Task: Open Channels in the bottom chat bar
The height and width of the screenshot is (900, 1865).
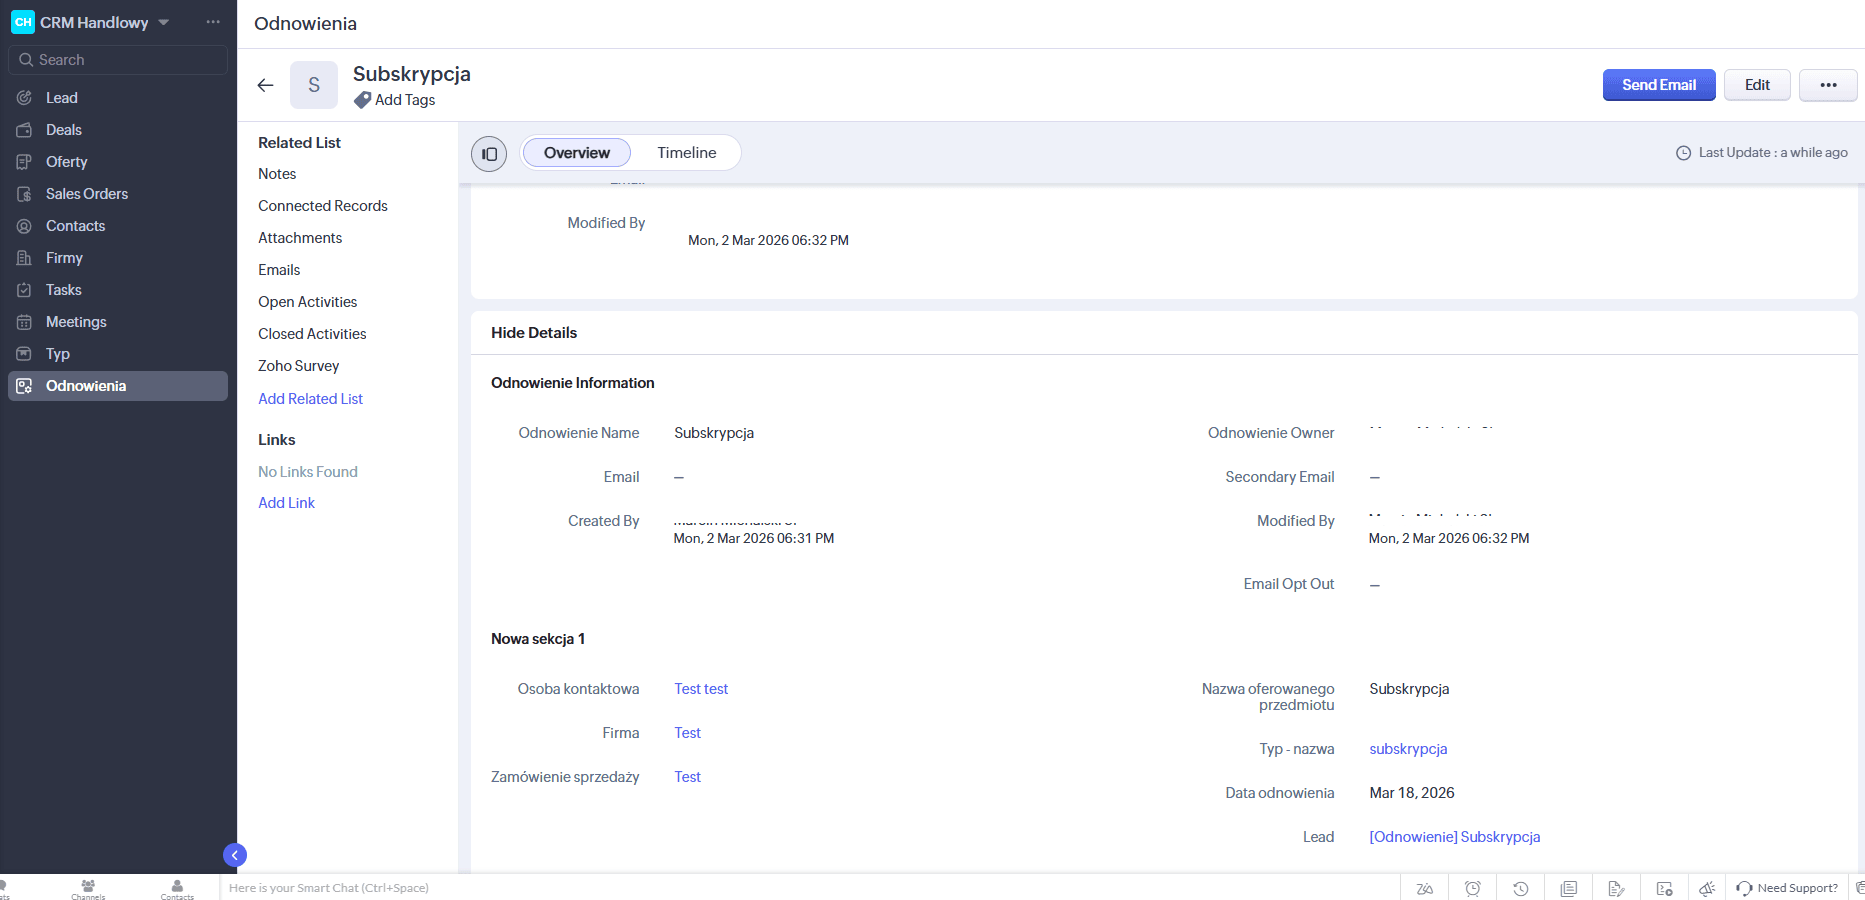Action: (88, 888)
